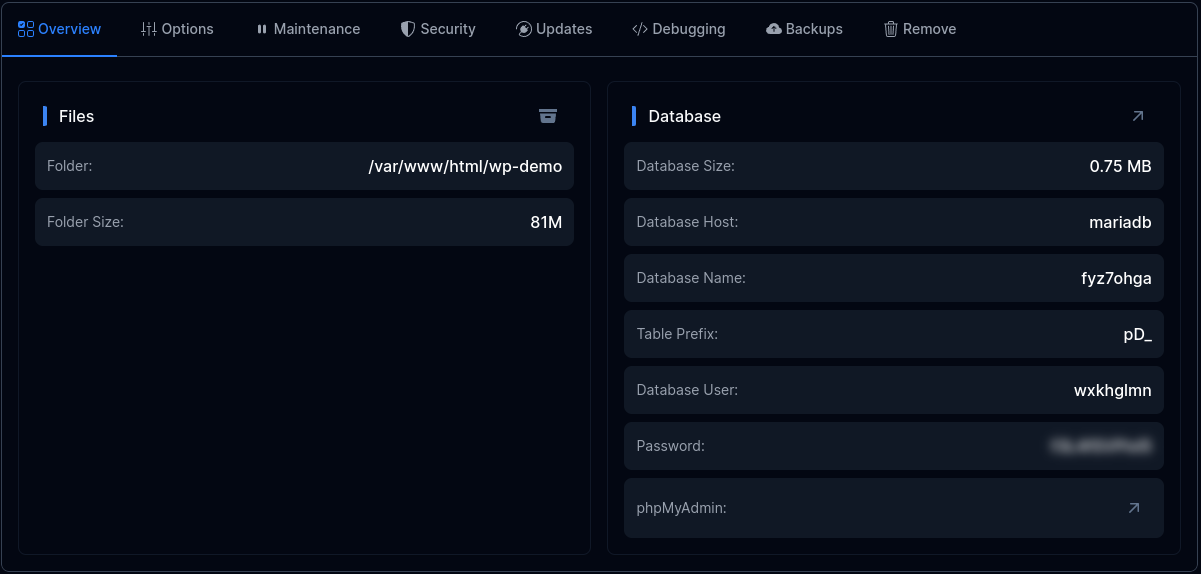Click the 0.75 MB database size value

1120,166
